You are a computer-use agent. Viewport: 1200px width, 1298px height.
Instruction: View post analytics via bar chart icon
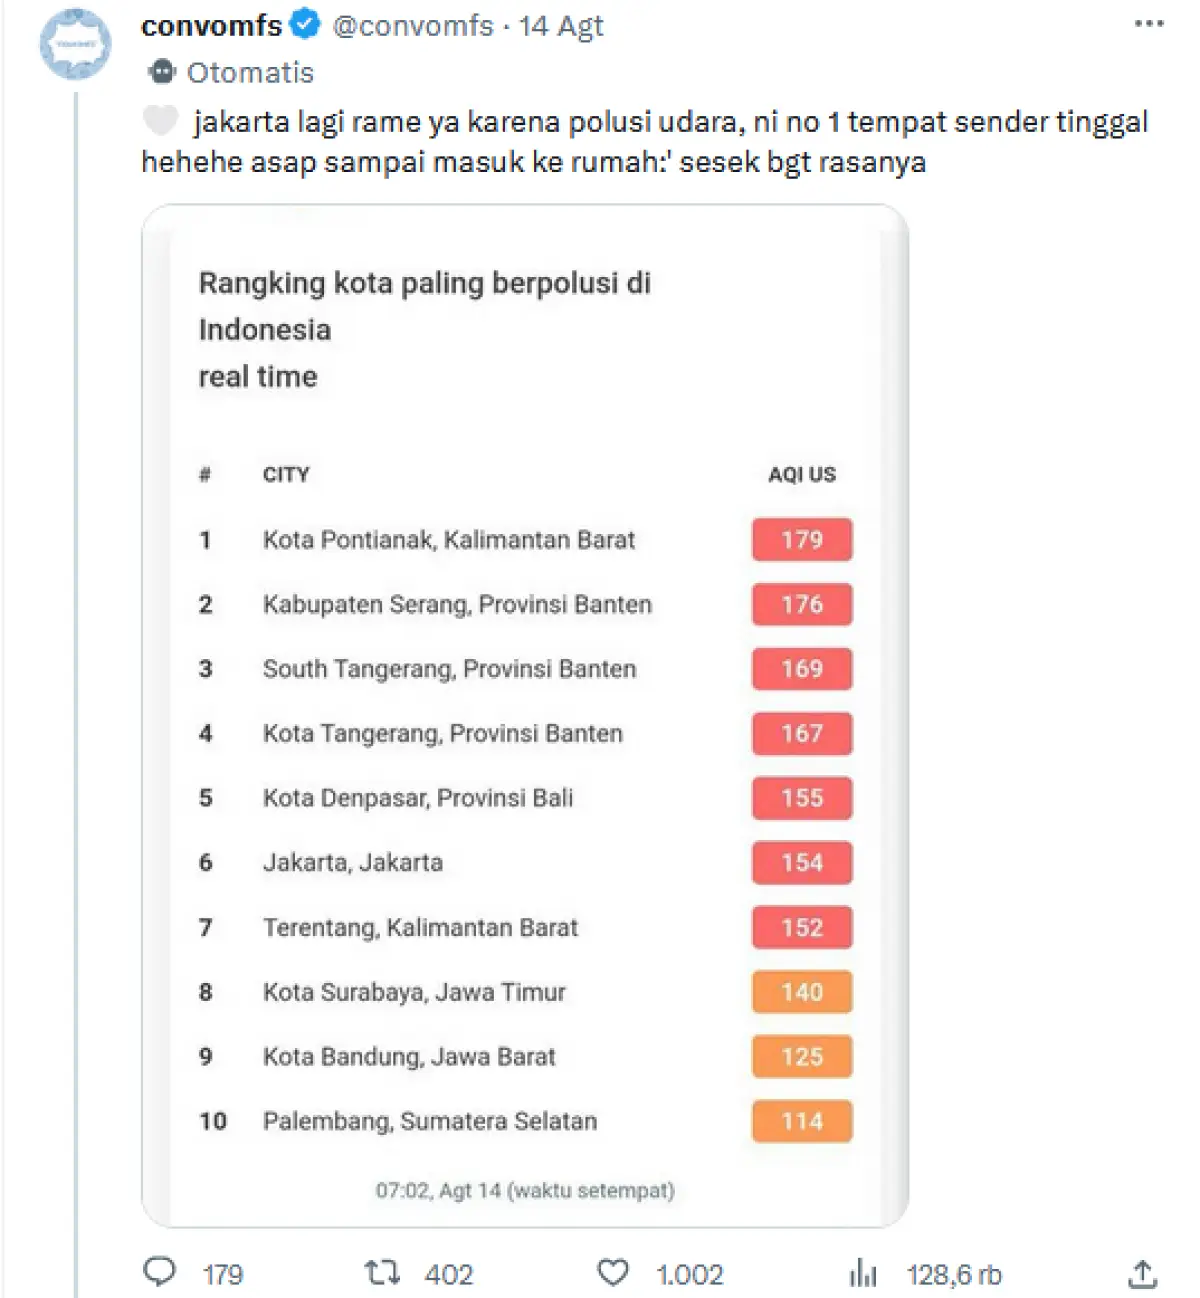860,1273
